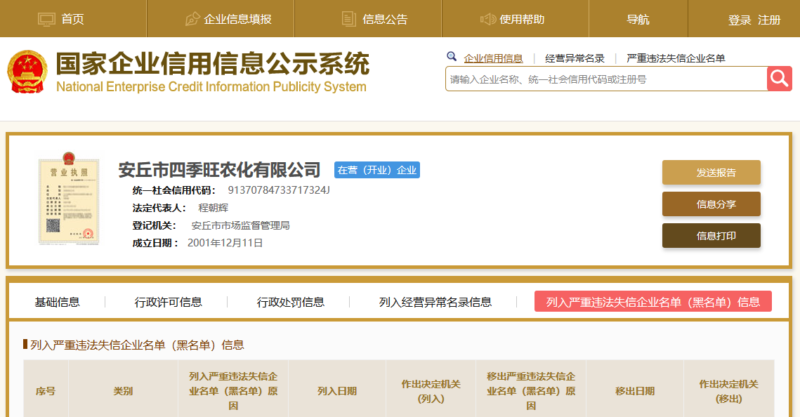The height and width of the screenshot is (417, 800).
Task: Click the 类别 column header
Action: coord(123,391)
